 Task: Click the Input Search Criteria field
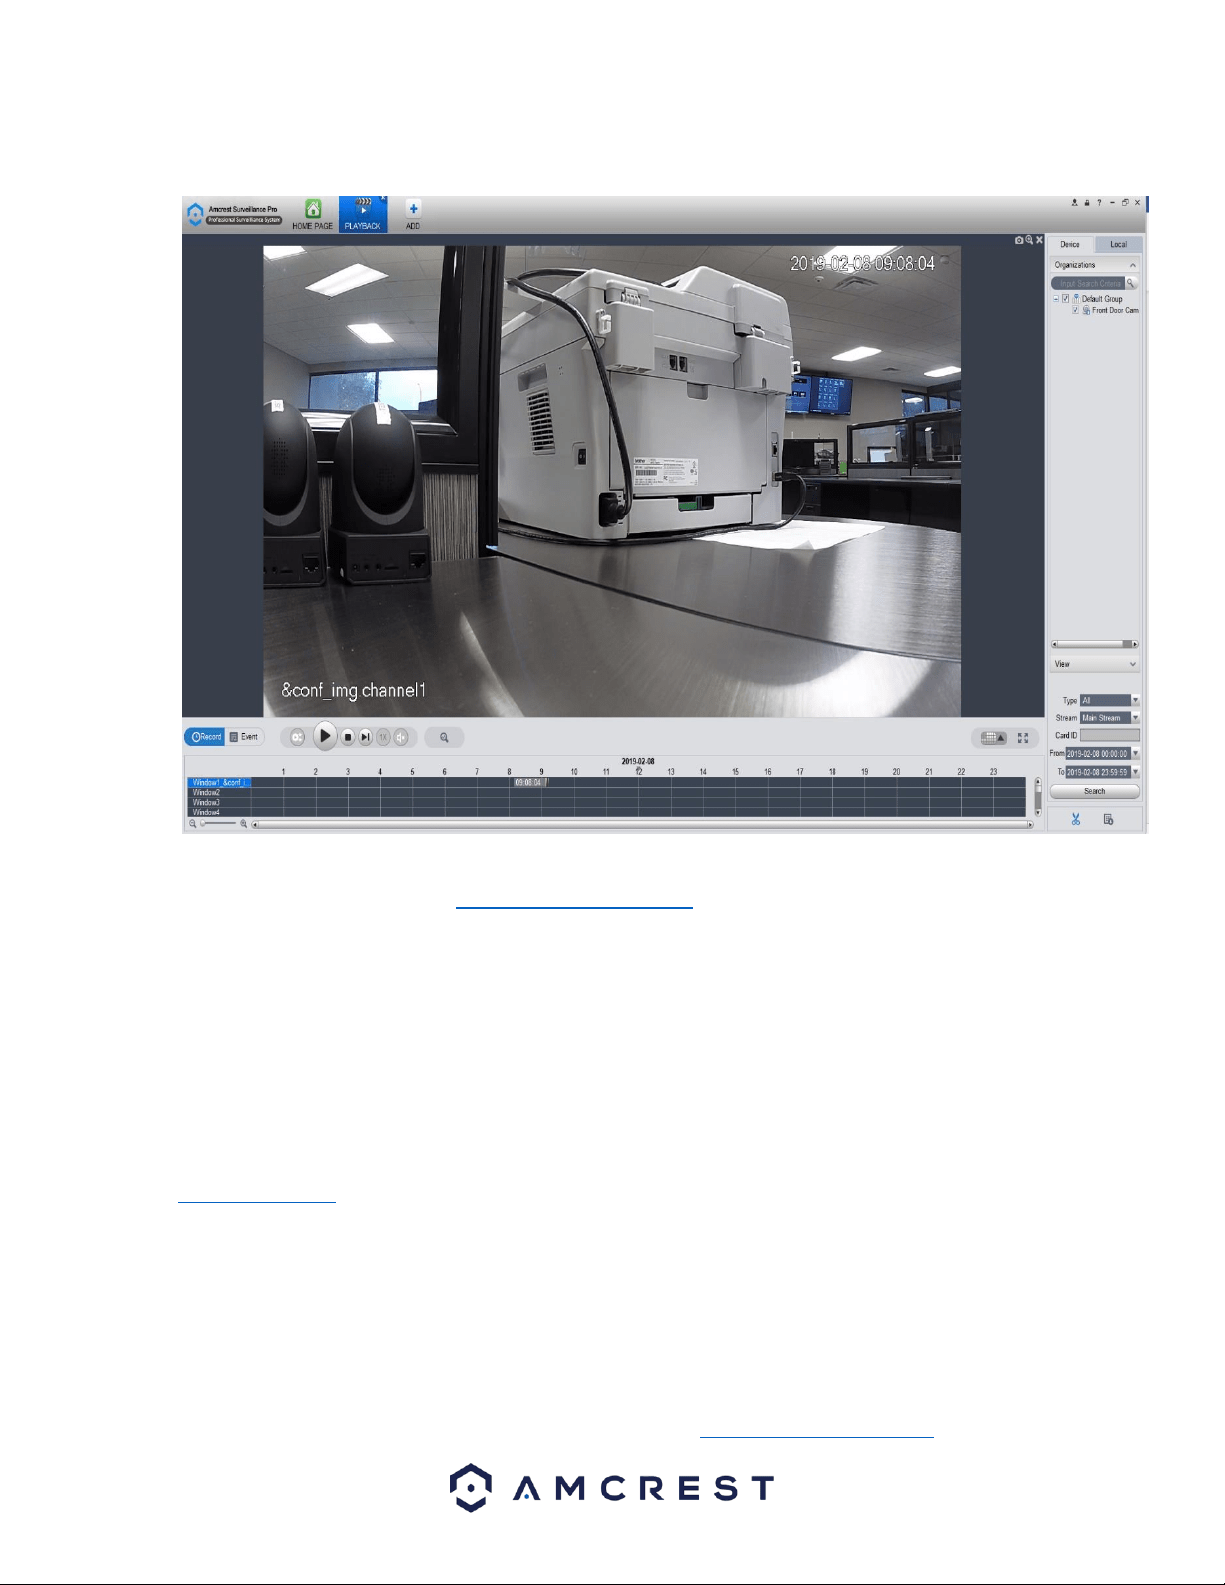click(x=1089, y=283)
